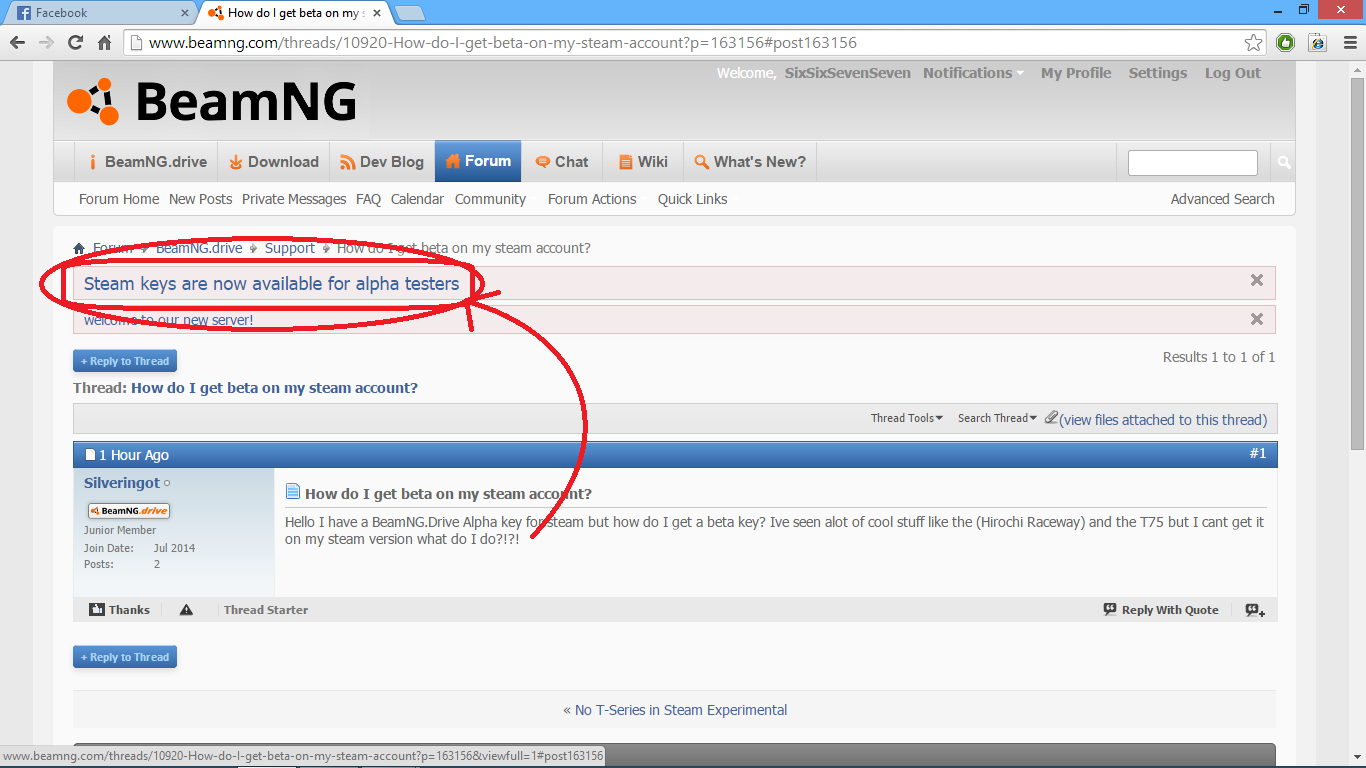Open New Posts link
Viewport: 1366px width, 768px height.
pyautogui.click(x=200, y=199)
